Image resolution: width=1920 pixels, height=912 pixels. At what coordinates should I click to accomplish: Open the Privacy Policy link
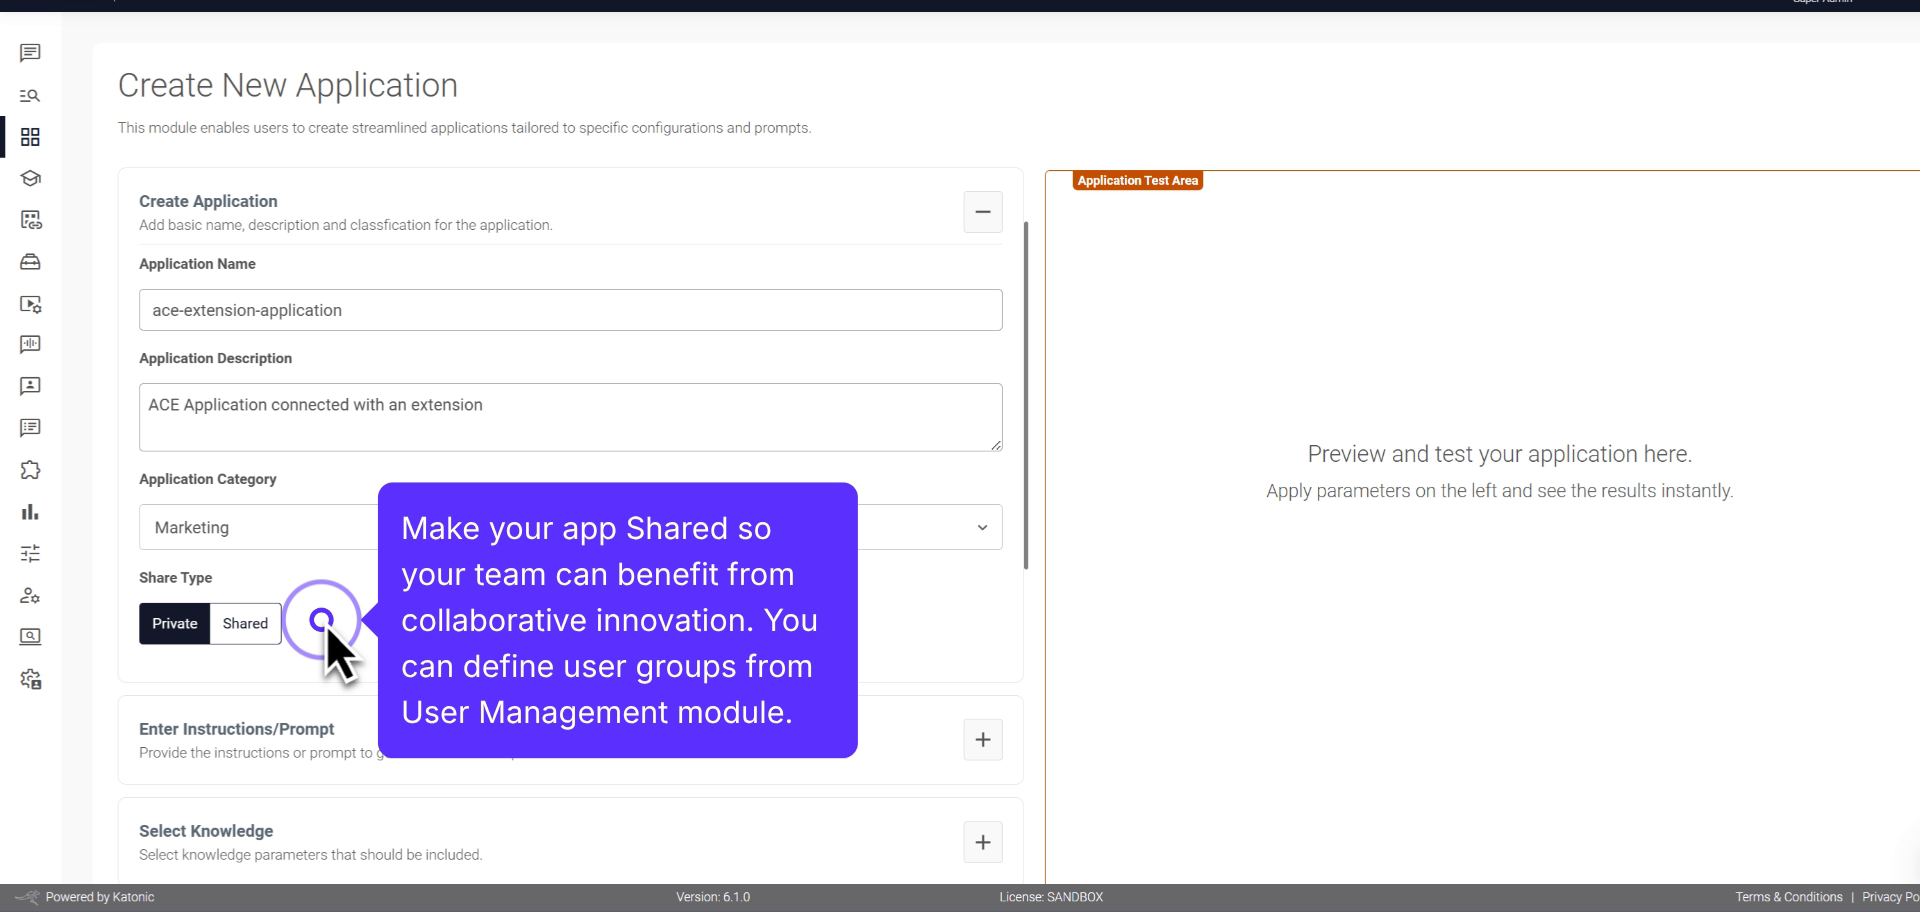[1890, 896]
